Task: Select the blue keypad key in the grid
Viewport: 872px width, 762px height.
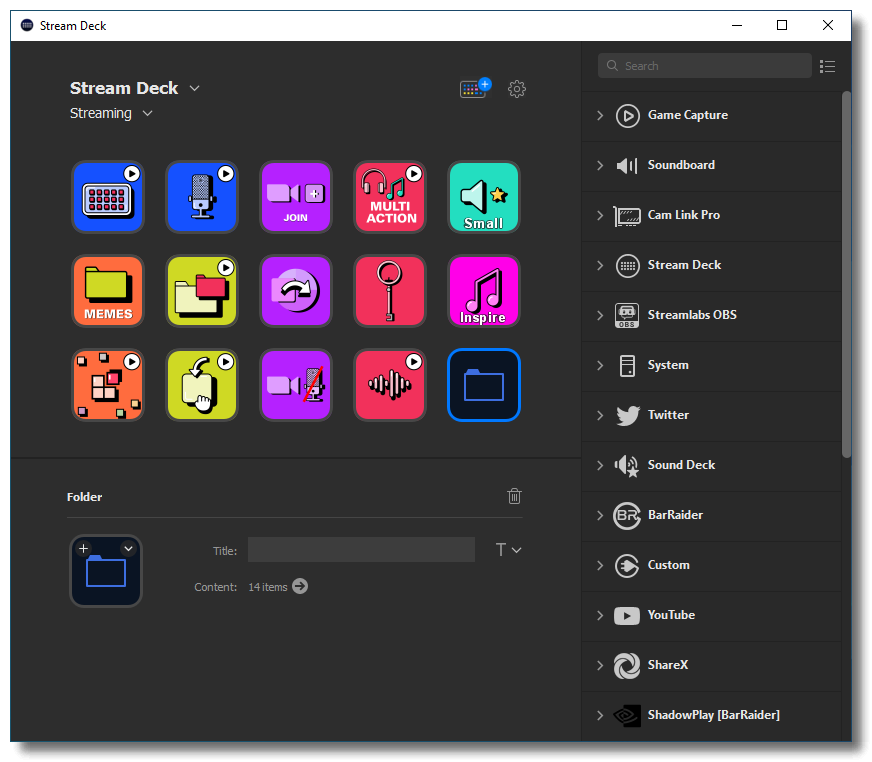Action: pyautogui.click(x=108, y=197)
